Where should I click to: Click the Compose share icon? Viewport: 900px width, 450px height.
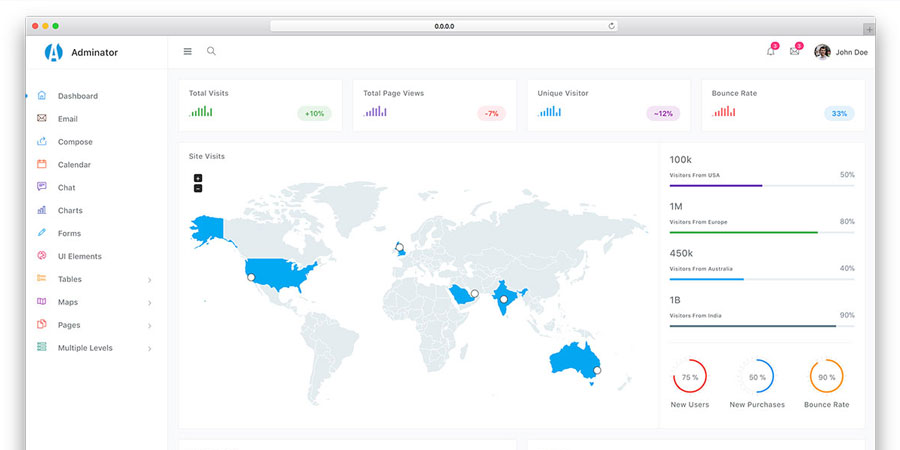41,141
